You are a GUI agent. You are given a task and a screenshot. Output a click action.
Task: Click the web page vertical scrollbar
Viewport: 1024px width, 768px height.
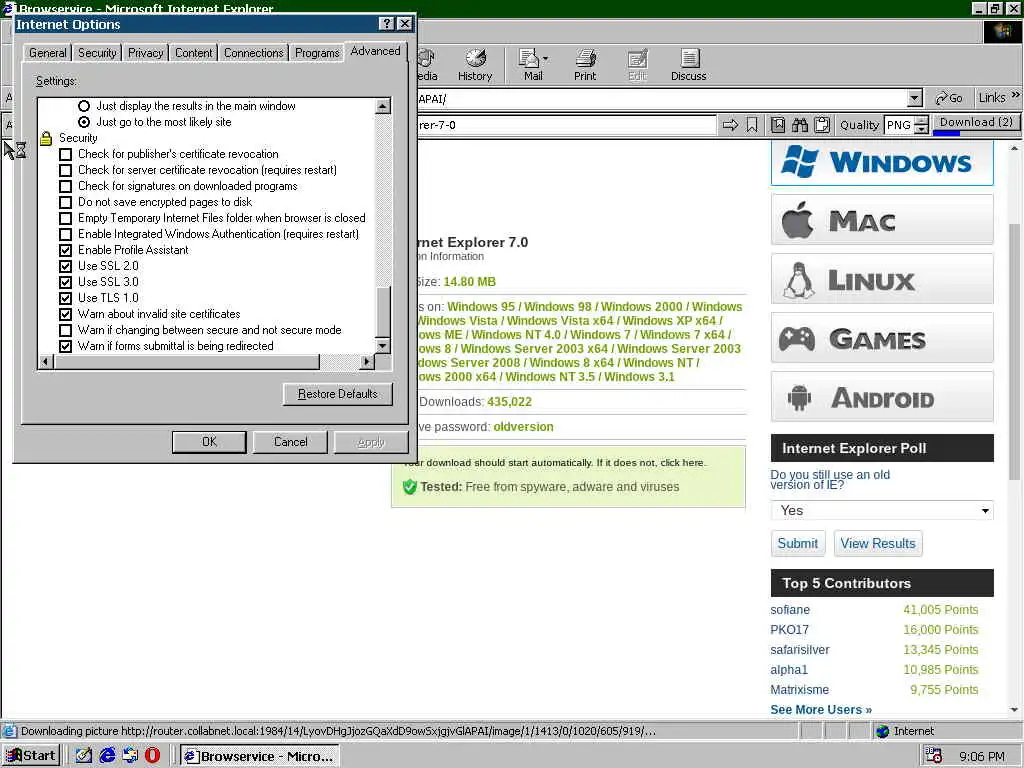(x=1014, y=351)
